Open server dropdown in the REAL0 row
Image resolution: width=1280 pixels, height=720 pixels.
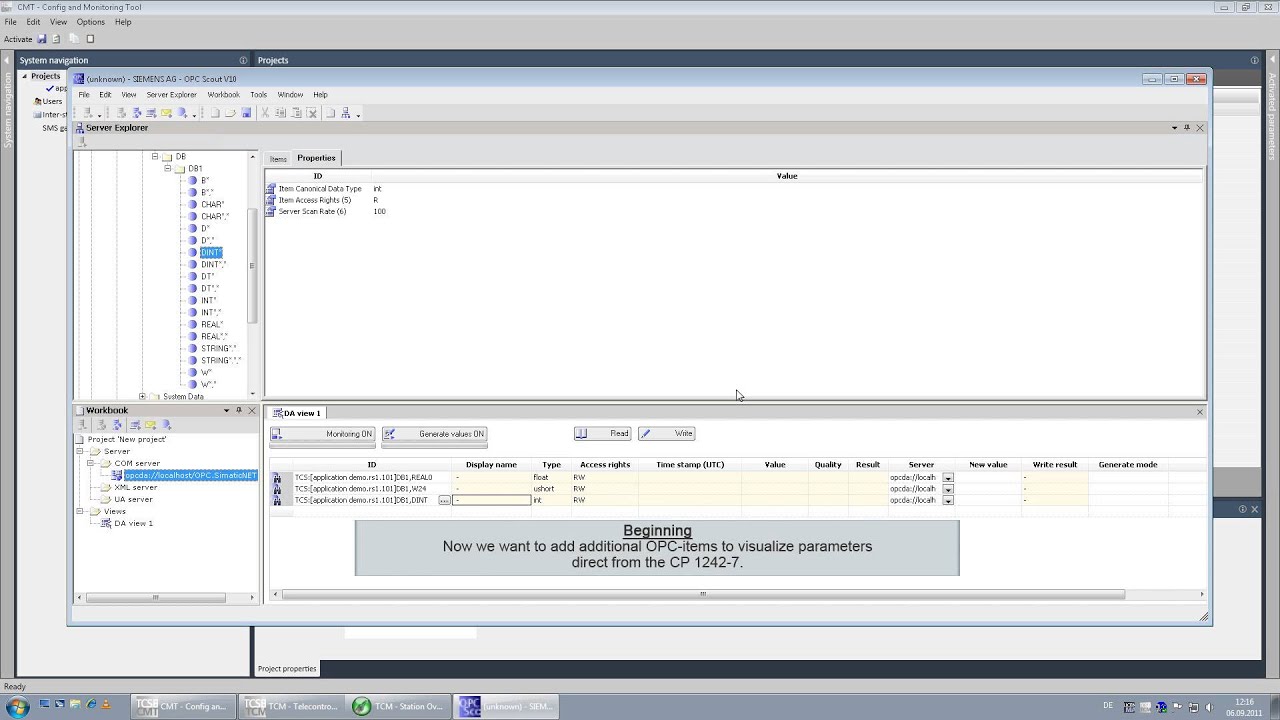point(948,478)
